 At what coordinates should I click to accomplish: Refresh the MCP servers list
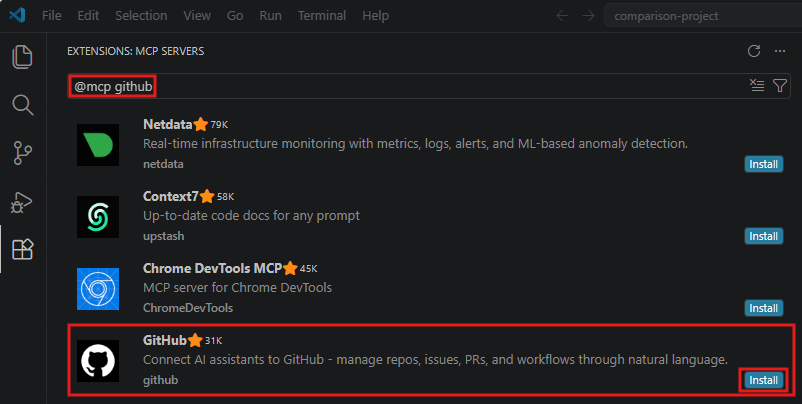[x=753, y=51]
